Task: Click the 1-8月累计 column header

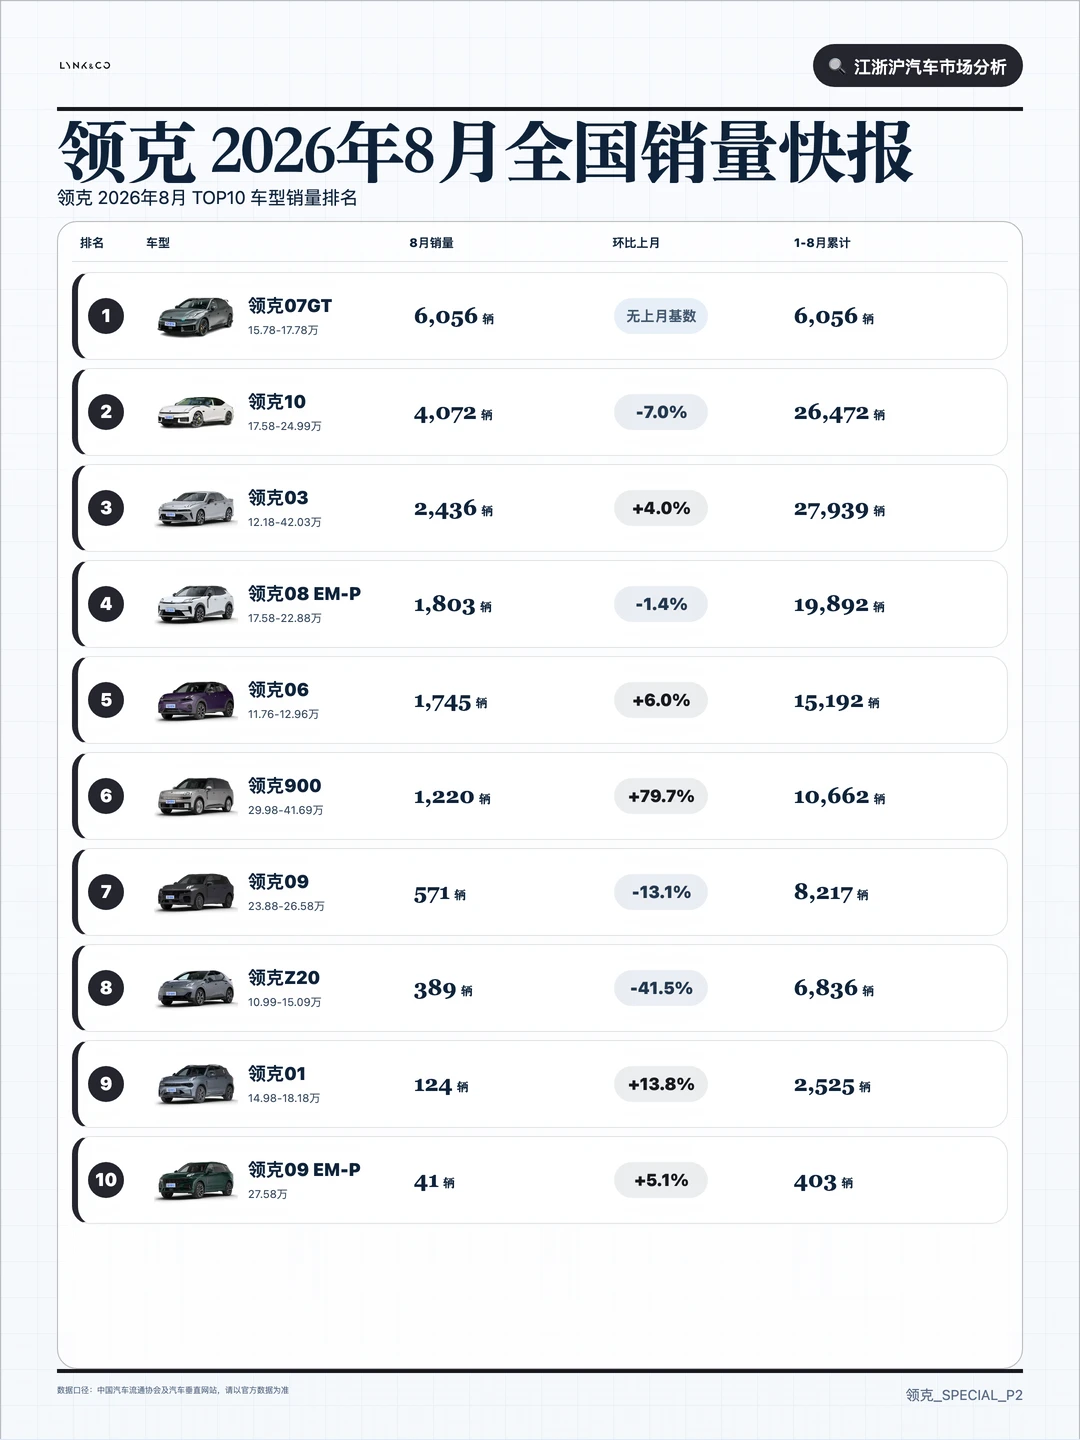Action: (x=822, y=243)
